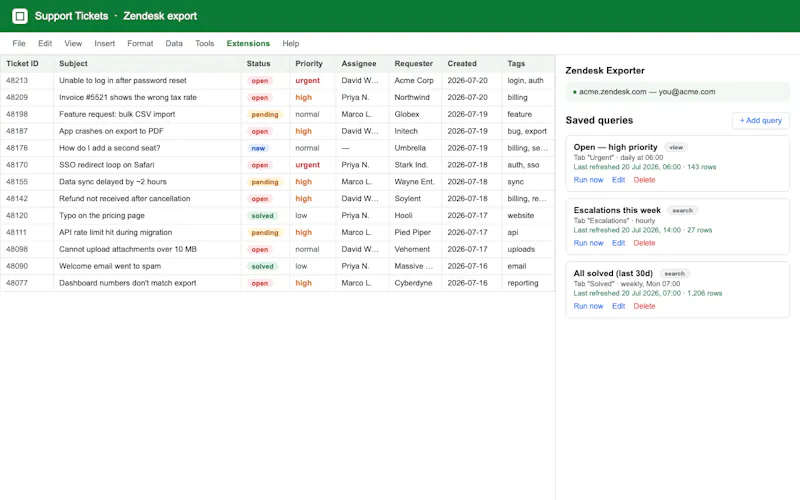Select the 'reporting' tags cell

[x=528, y=283]
